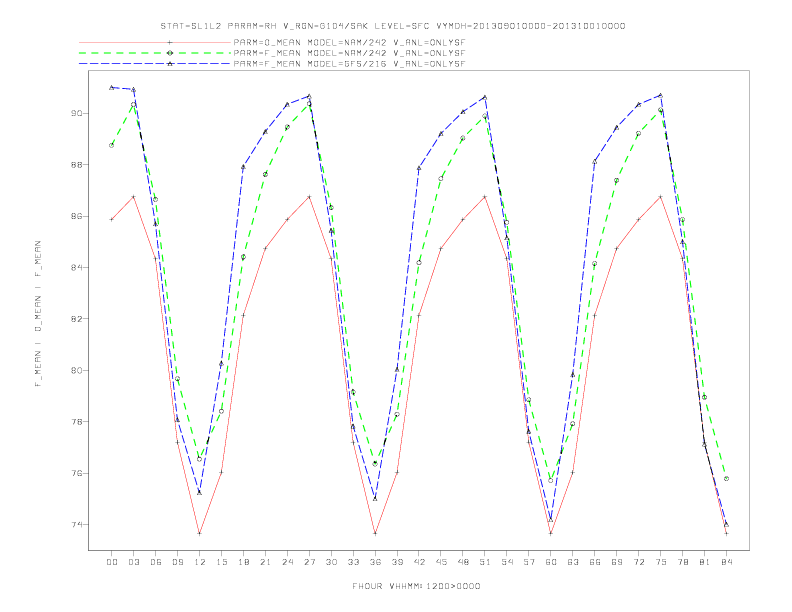The height and width of the screenshot is (612, 792).
Task: Click the x-axis tick label 36
Action: 375,562
